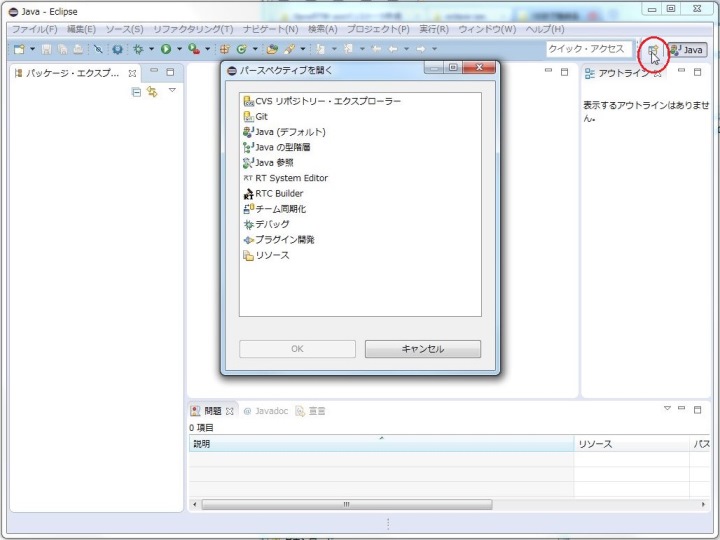Open the Debug configurations dropdown arrow
The width and height of the screenshot is (720, 540).
(152, 49)
